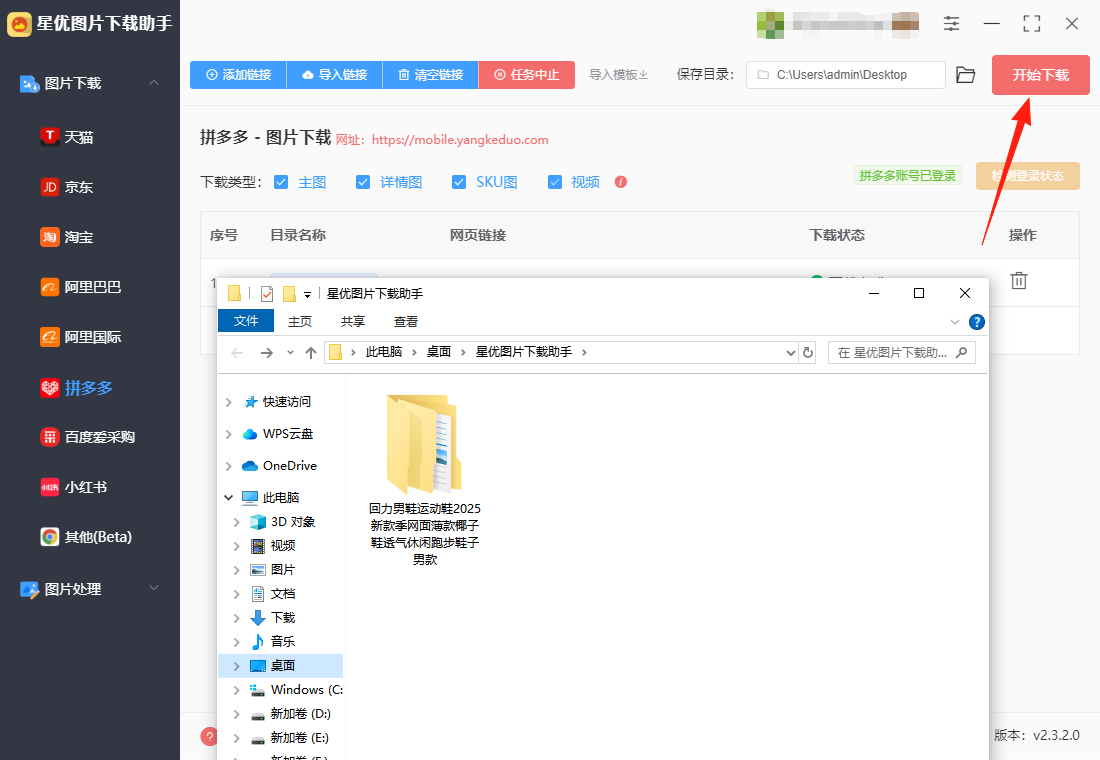
Task: Go up one folder level in Explorer
Action: [x=311, y=353]
